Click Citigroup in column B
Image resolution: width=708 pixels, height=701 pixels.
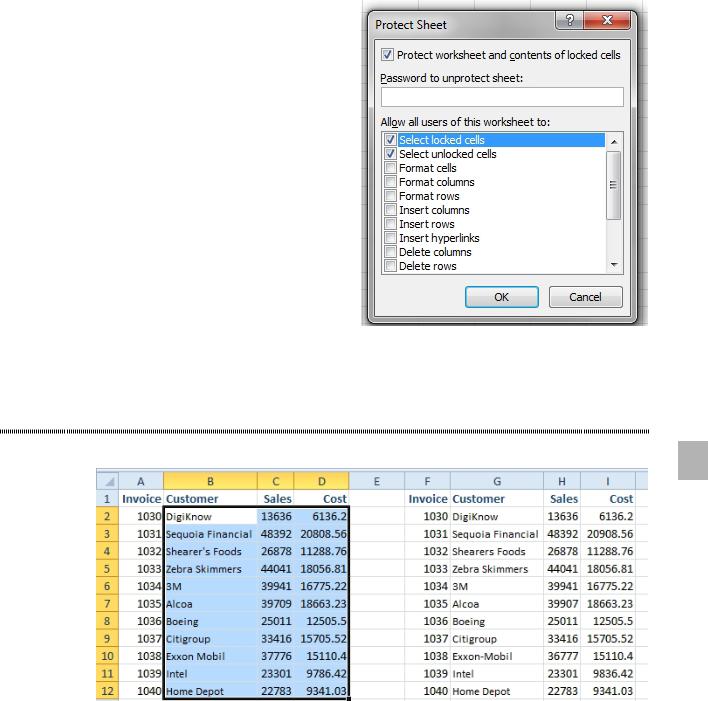coord(210,639)
